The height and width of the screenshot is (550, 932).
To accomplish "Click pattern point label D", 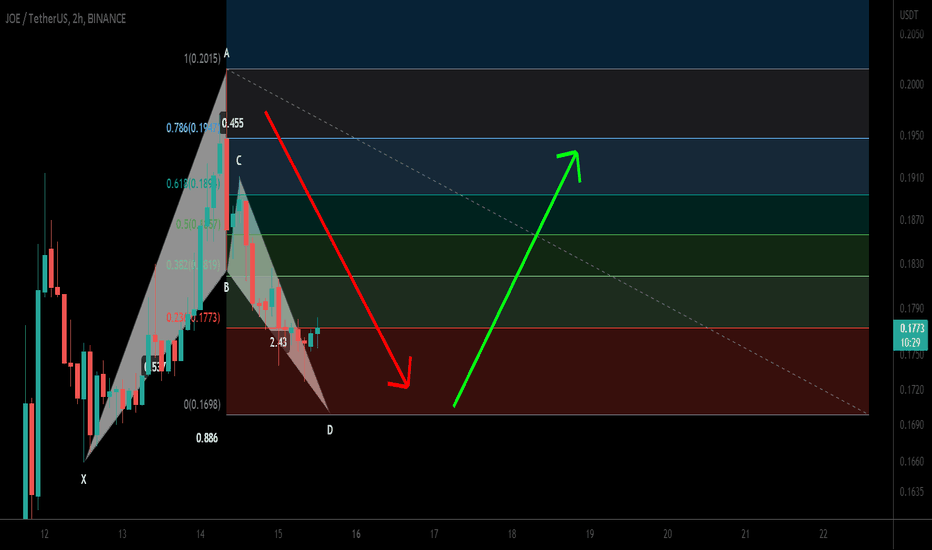I will coord(330,430).
